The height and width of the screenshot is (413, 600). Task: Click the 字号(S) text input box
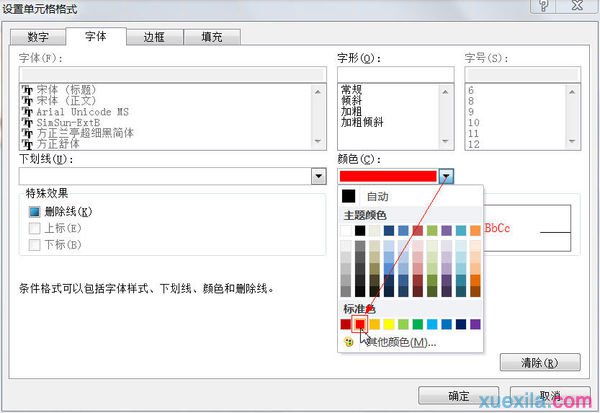click(x=522, y=74)
